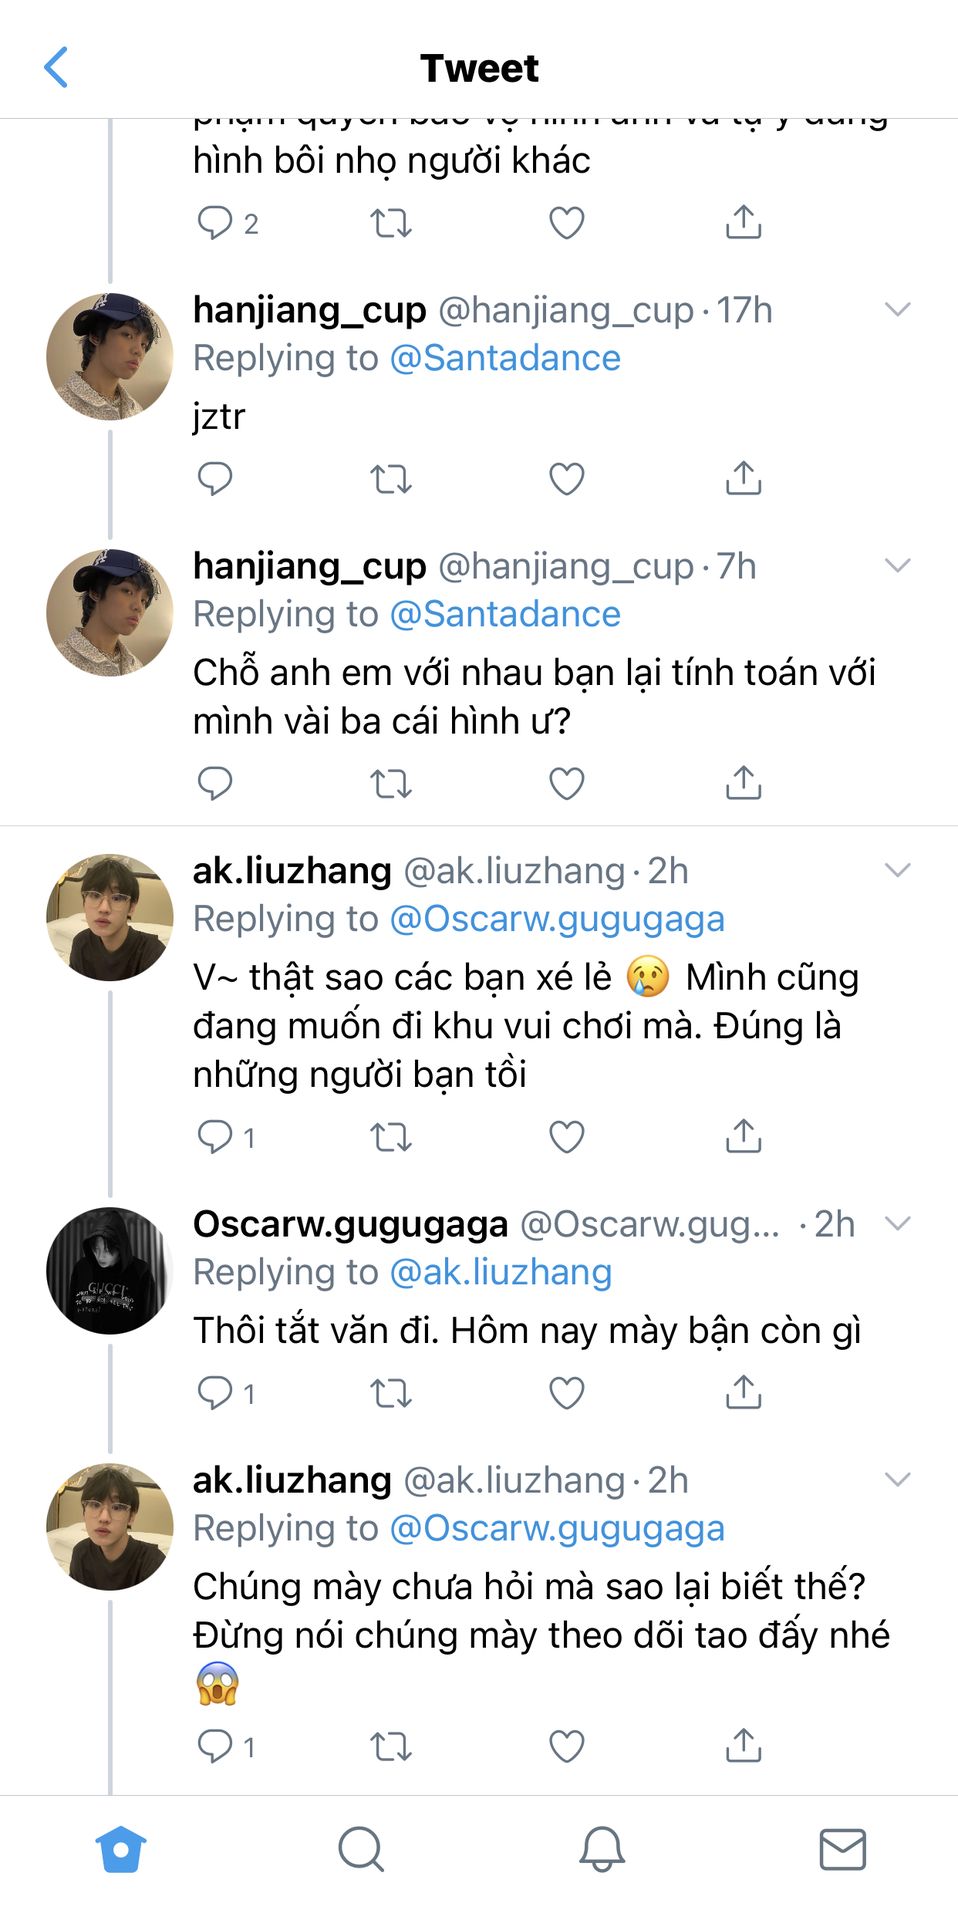
Task: Share the last ak.liuzhang tweet
Action: [743, 1746]
